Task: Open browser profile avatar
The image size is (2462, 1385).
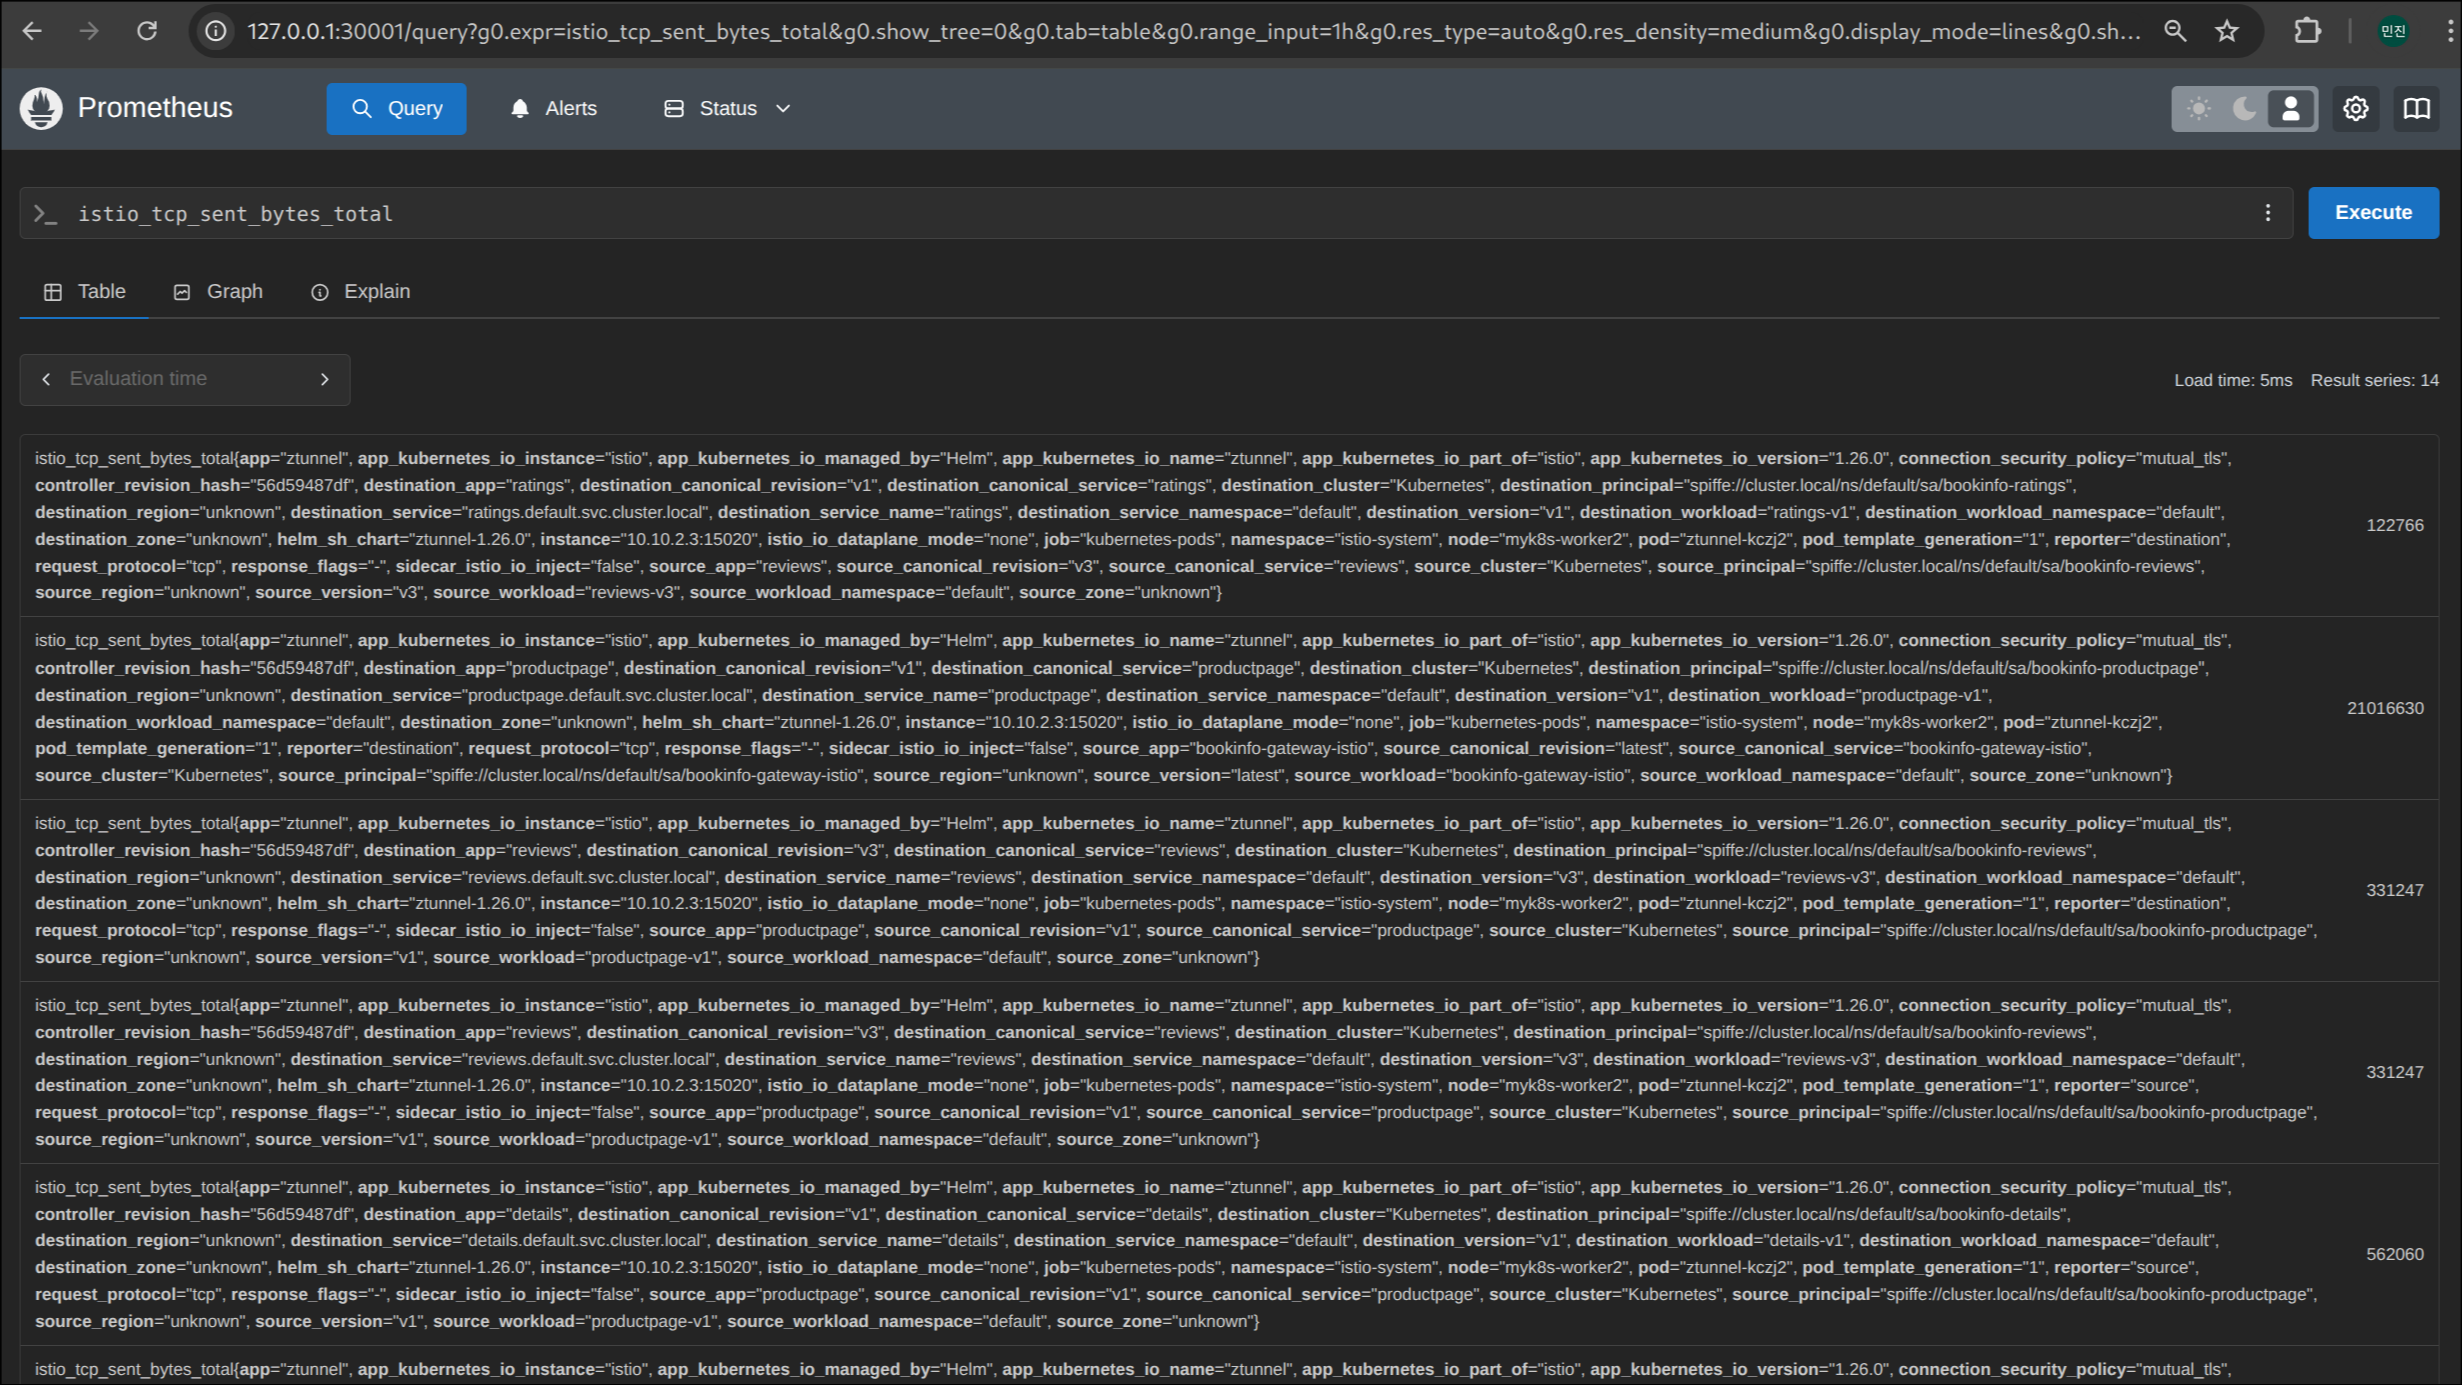Action: click(x=2394, y=31)
